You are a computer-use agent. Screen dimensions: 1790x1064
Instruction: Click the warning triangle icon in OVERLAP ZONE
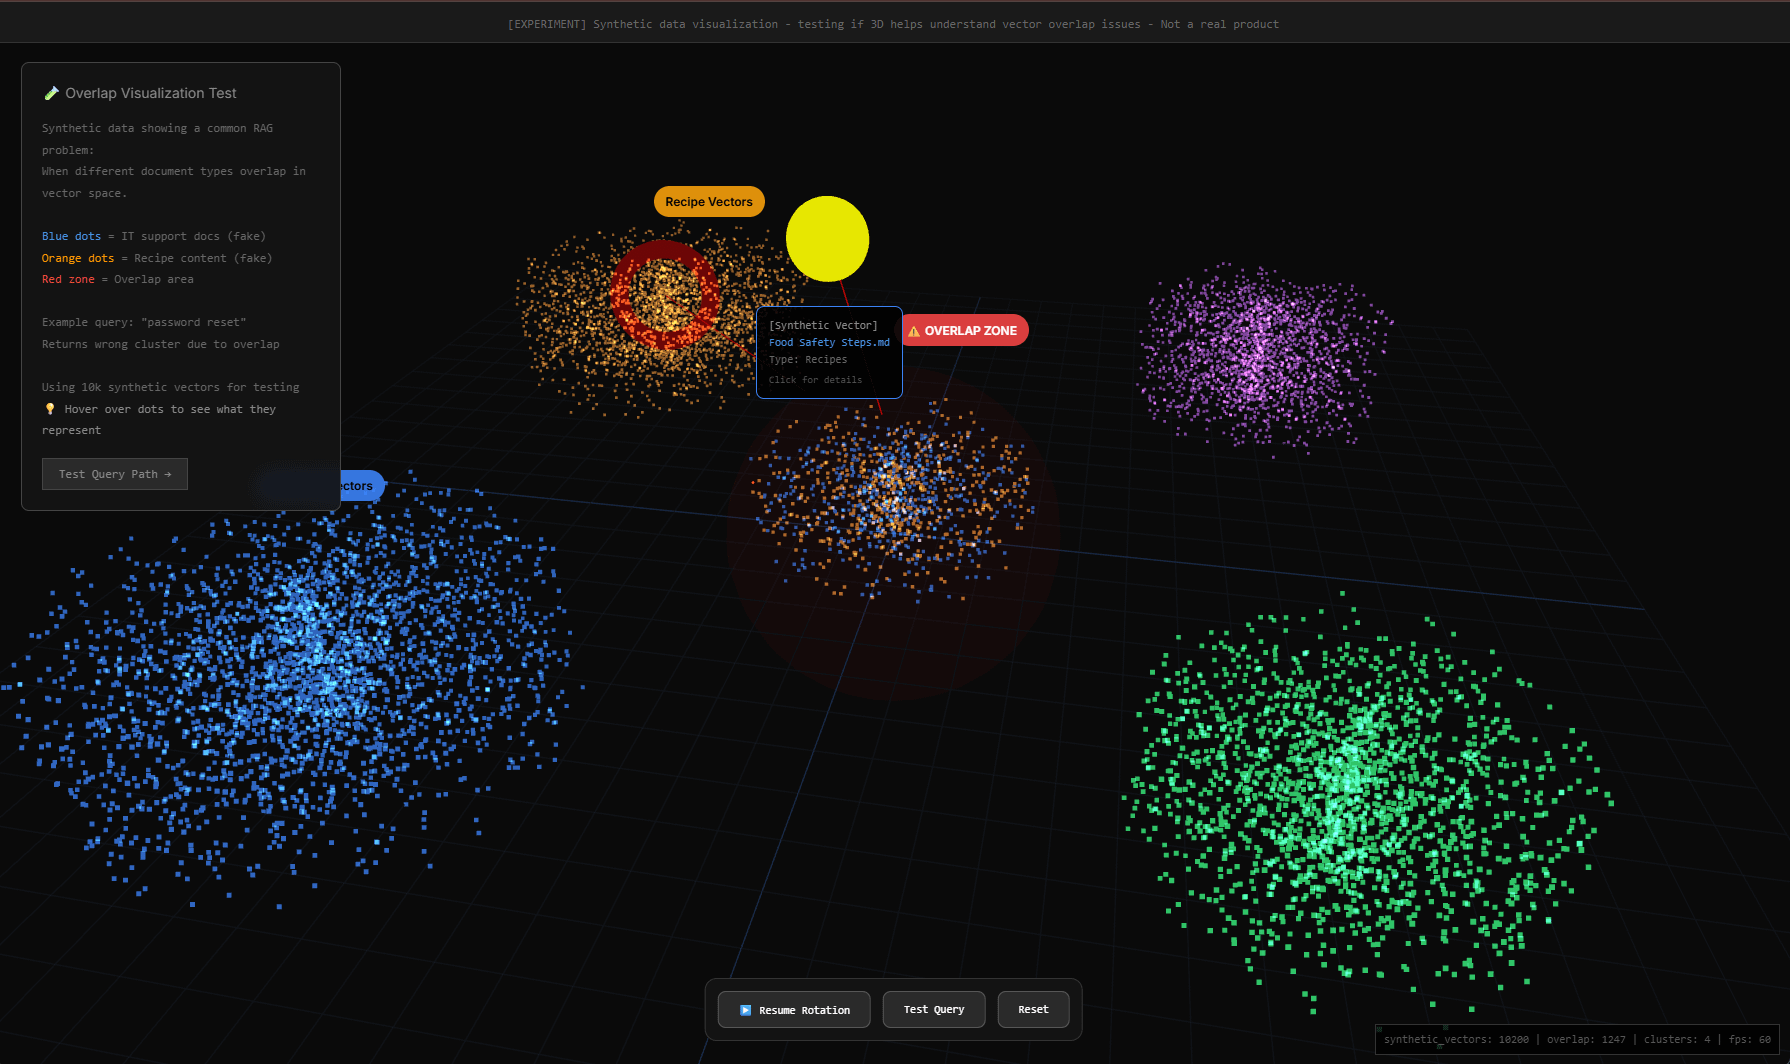click(x=914, y=331)
